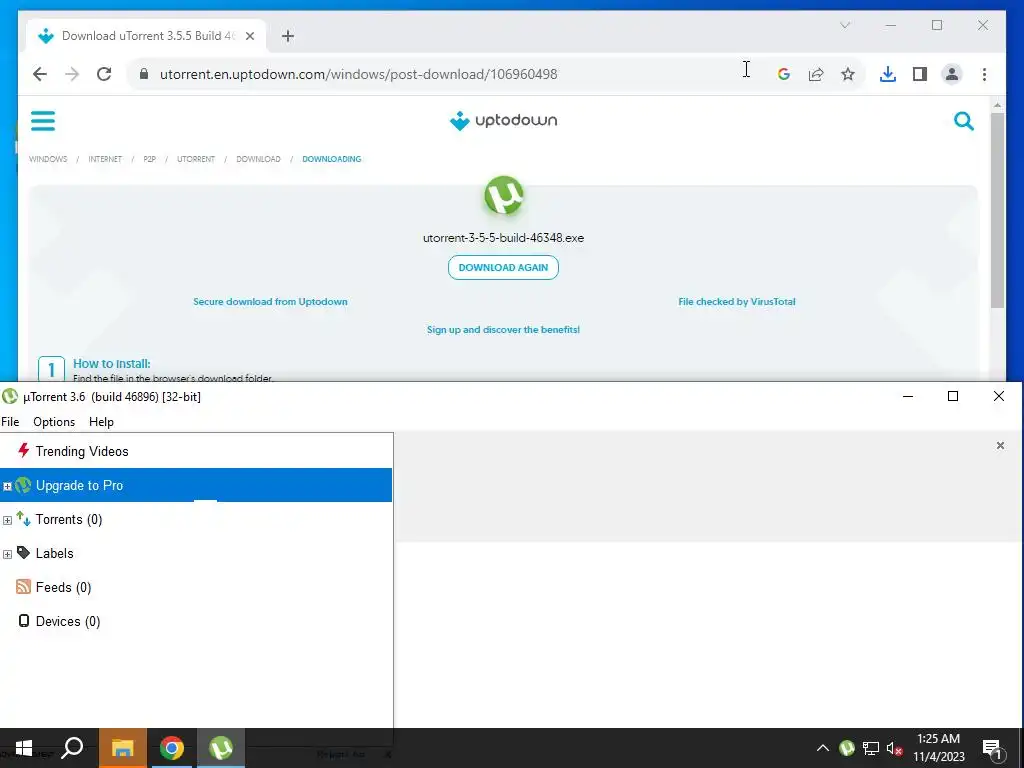The width and height of the screenshot is (1024, 768).
Task: Select Labels in sidebar
Action: (x=196, y=553)
